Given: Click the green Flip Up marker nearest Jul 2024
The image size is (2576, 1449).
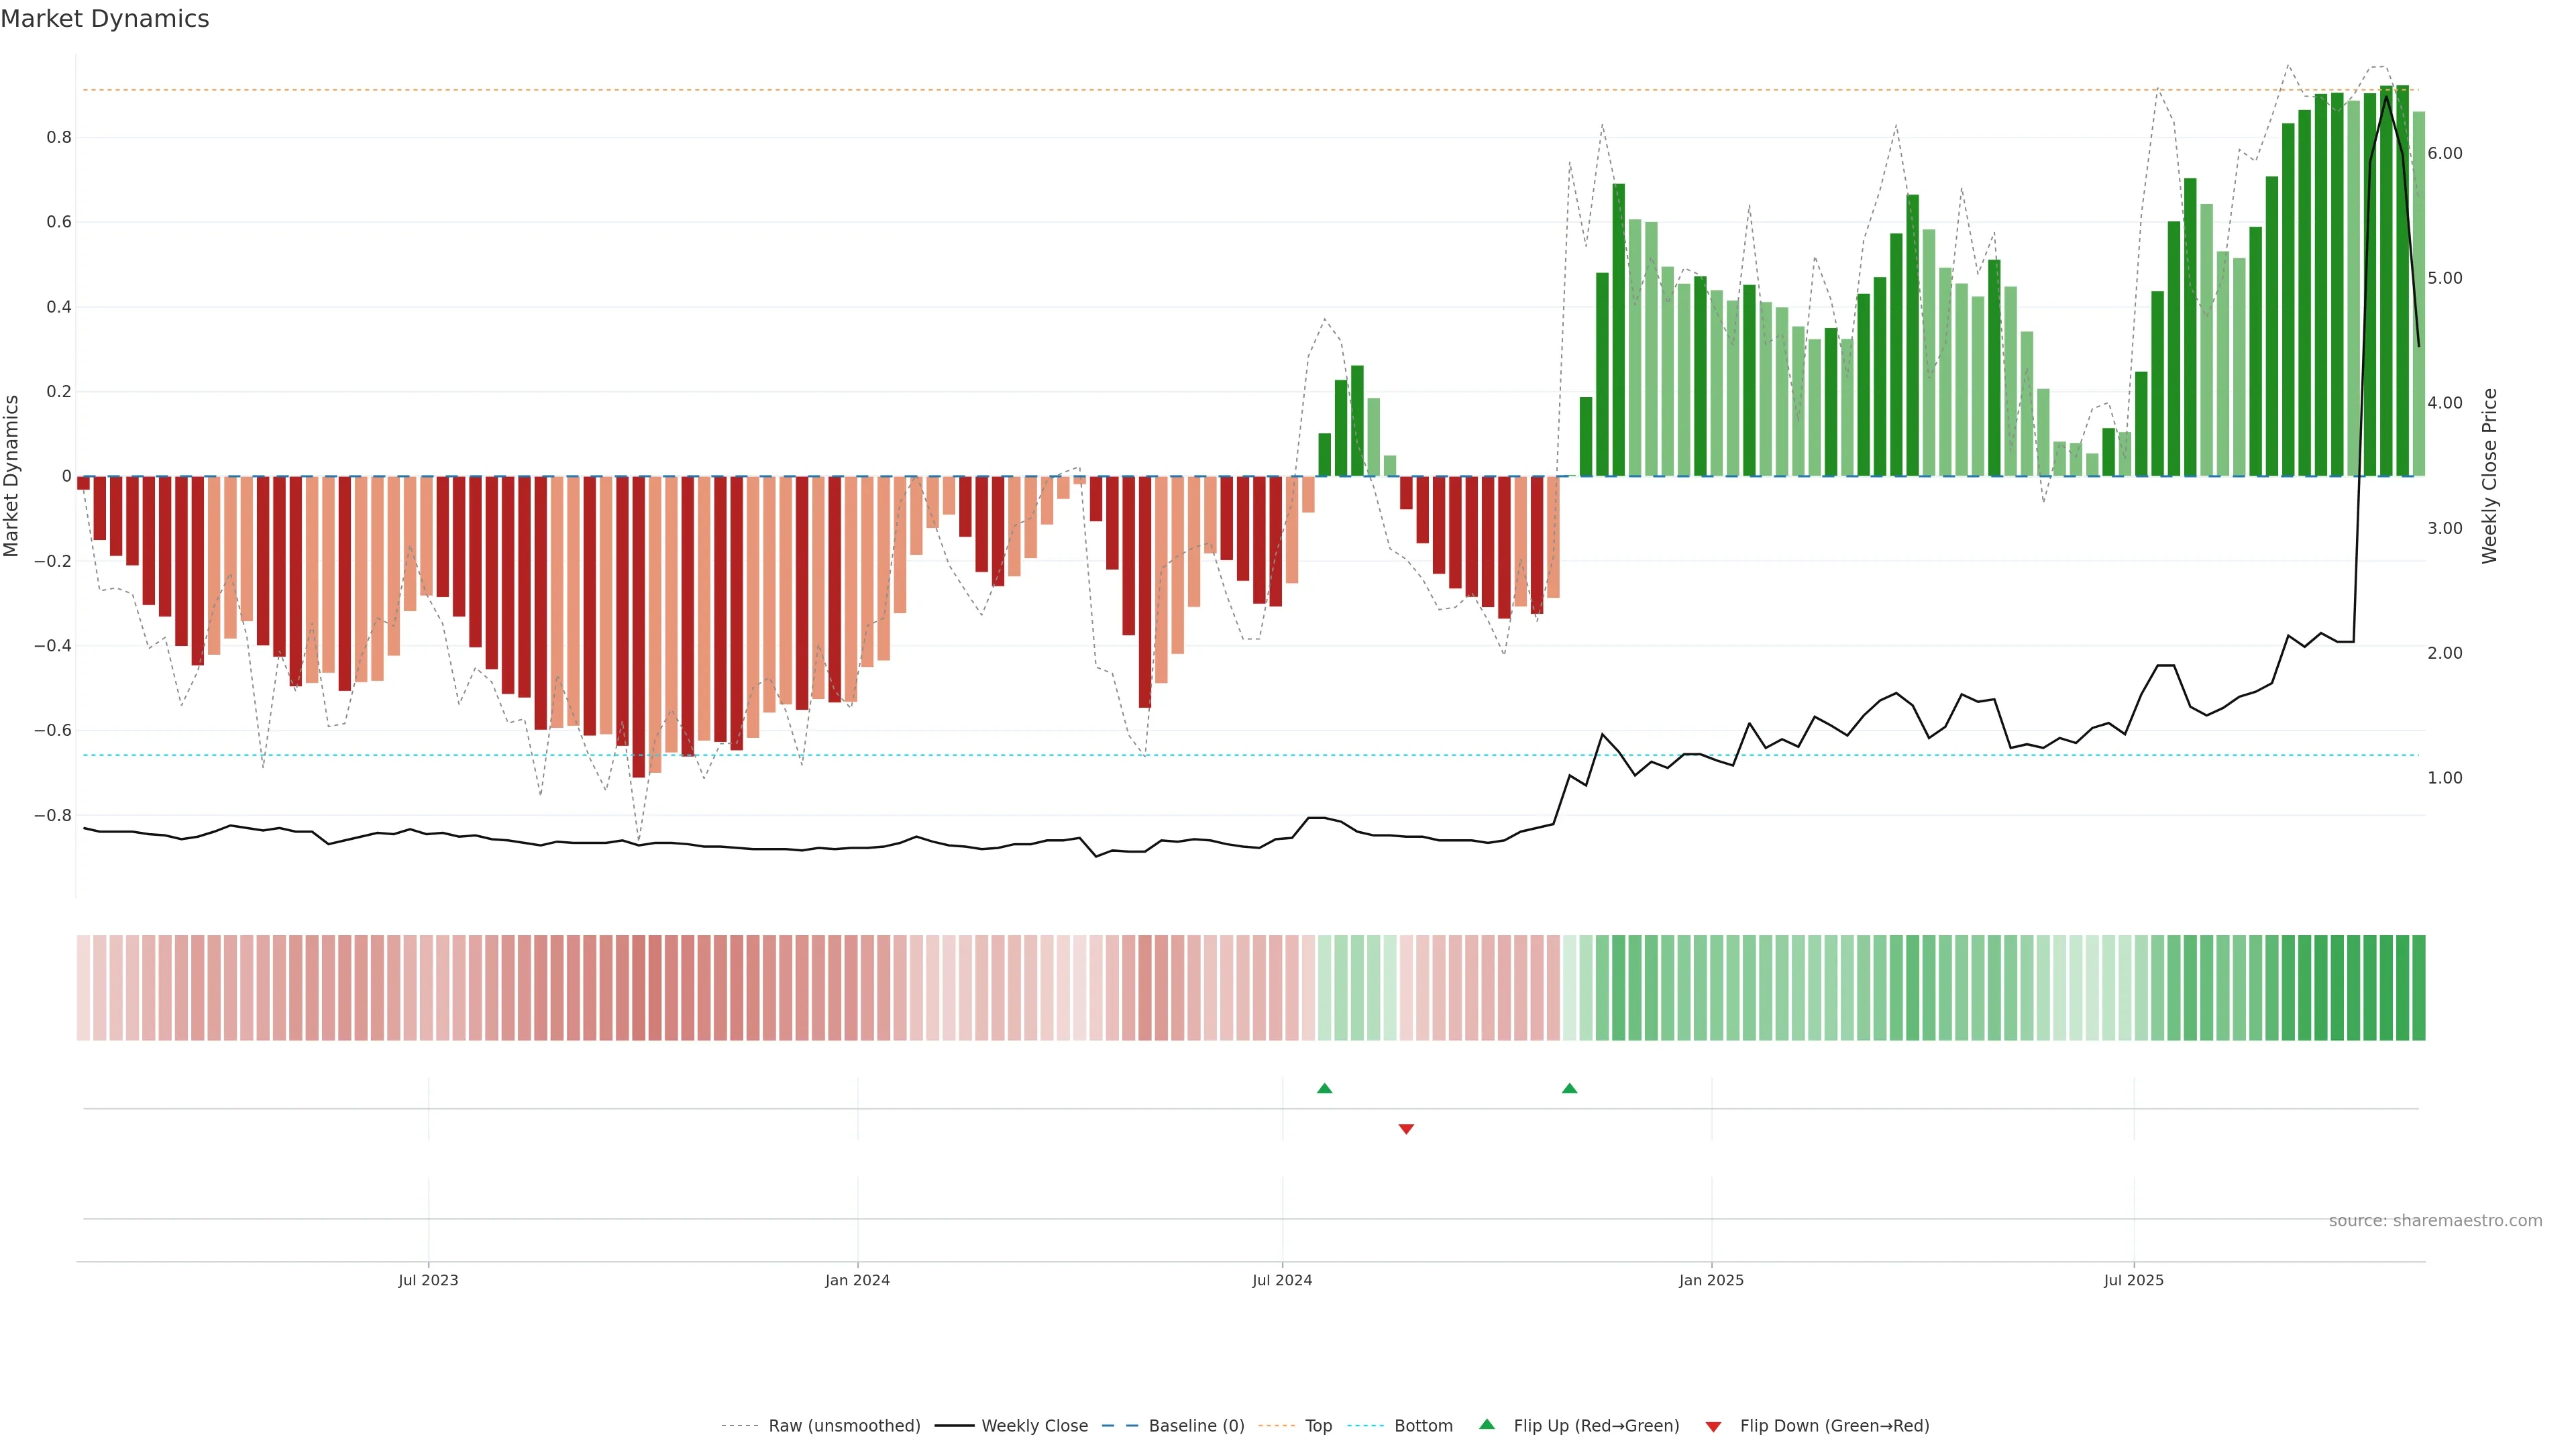Looking at the screenshot, I should point(1324,1088).
